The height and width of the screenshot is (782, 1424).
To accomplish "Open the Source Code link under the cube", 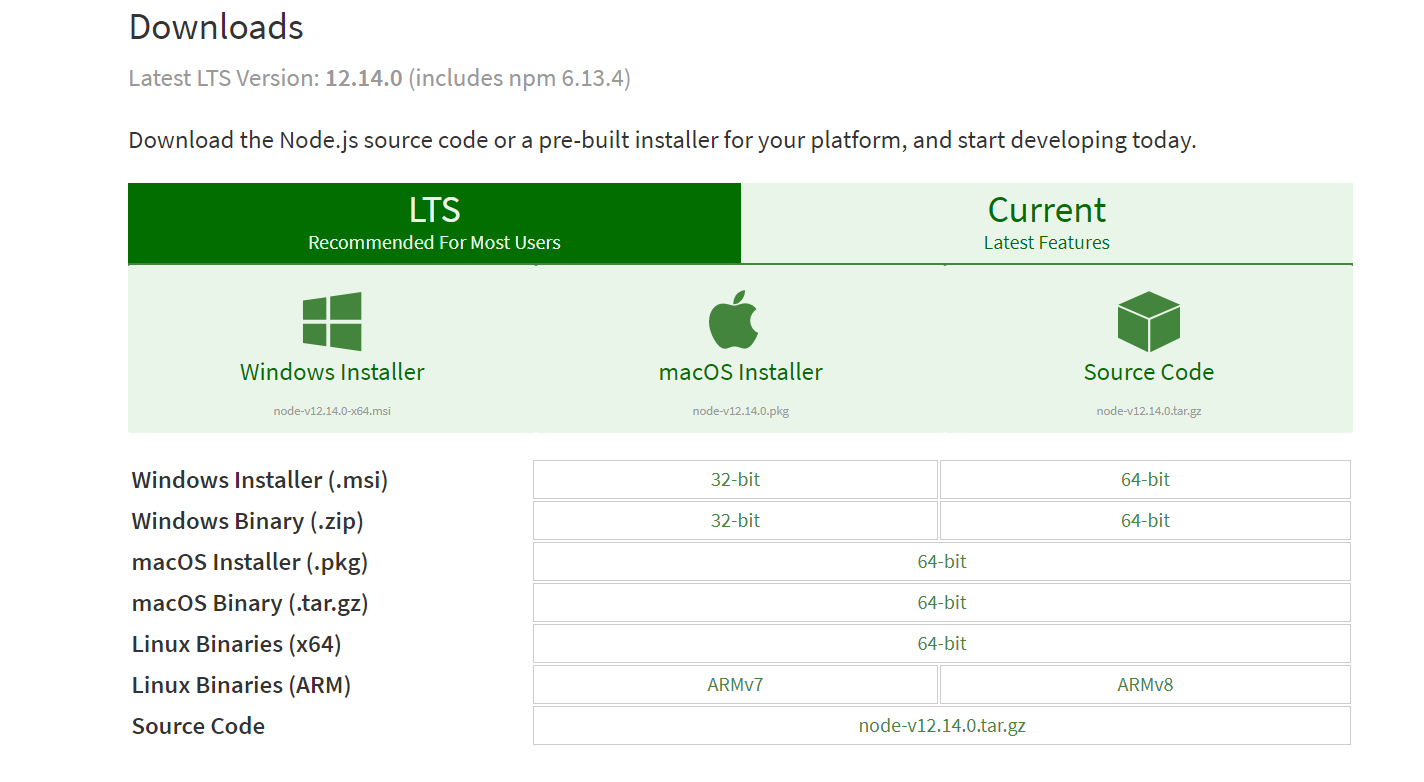I will click(1149, 372).
